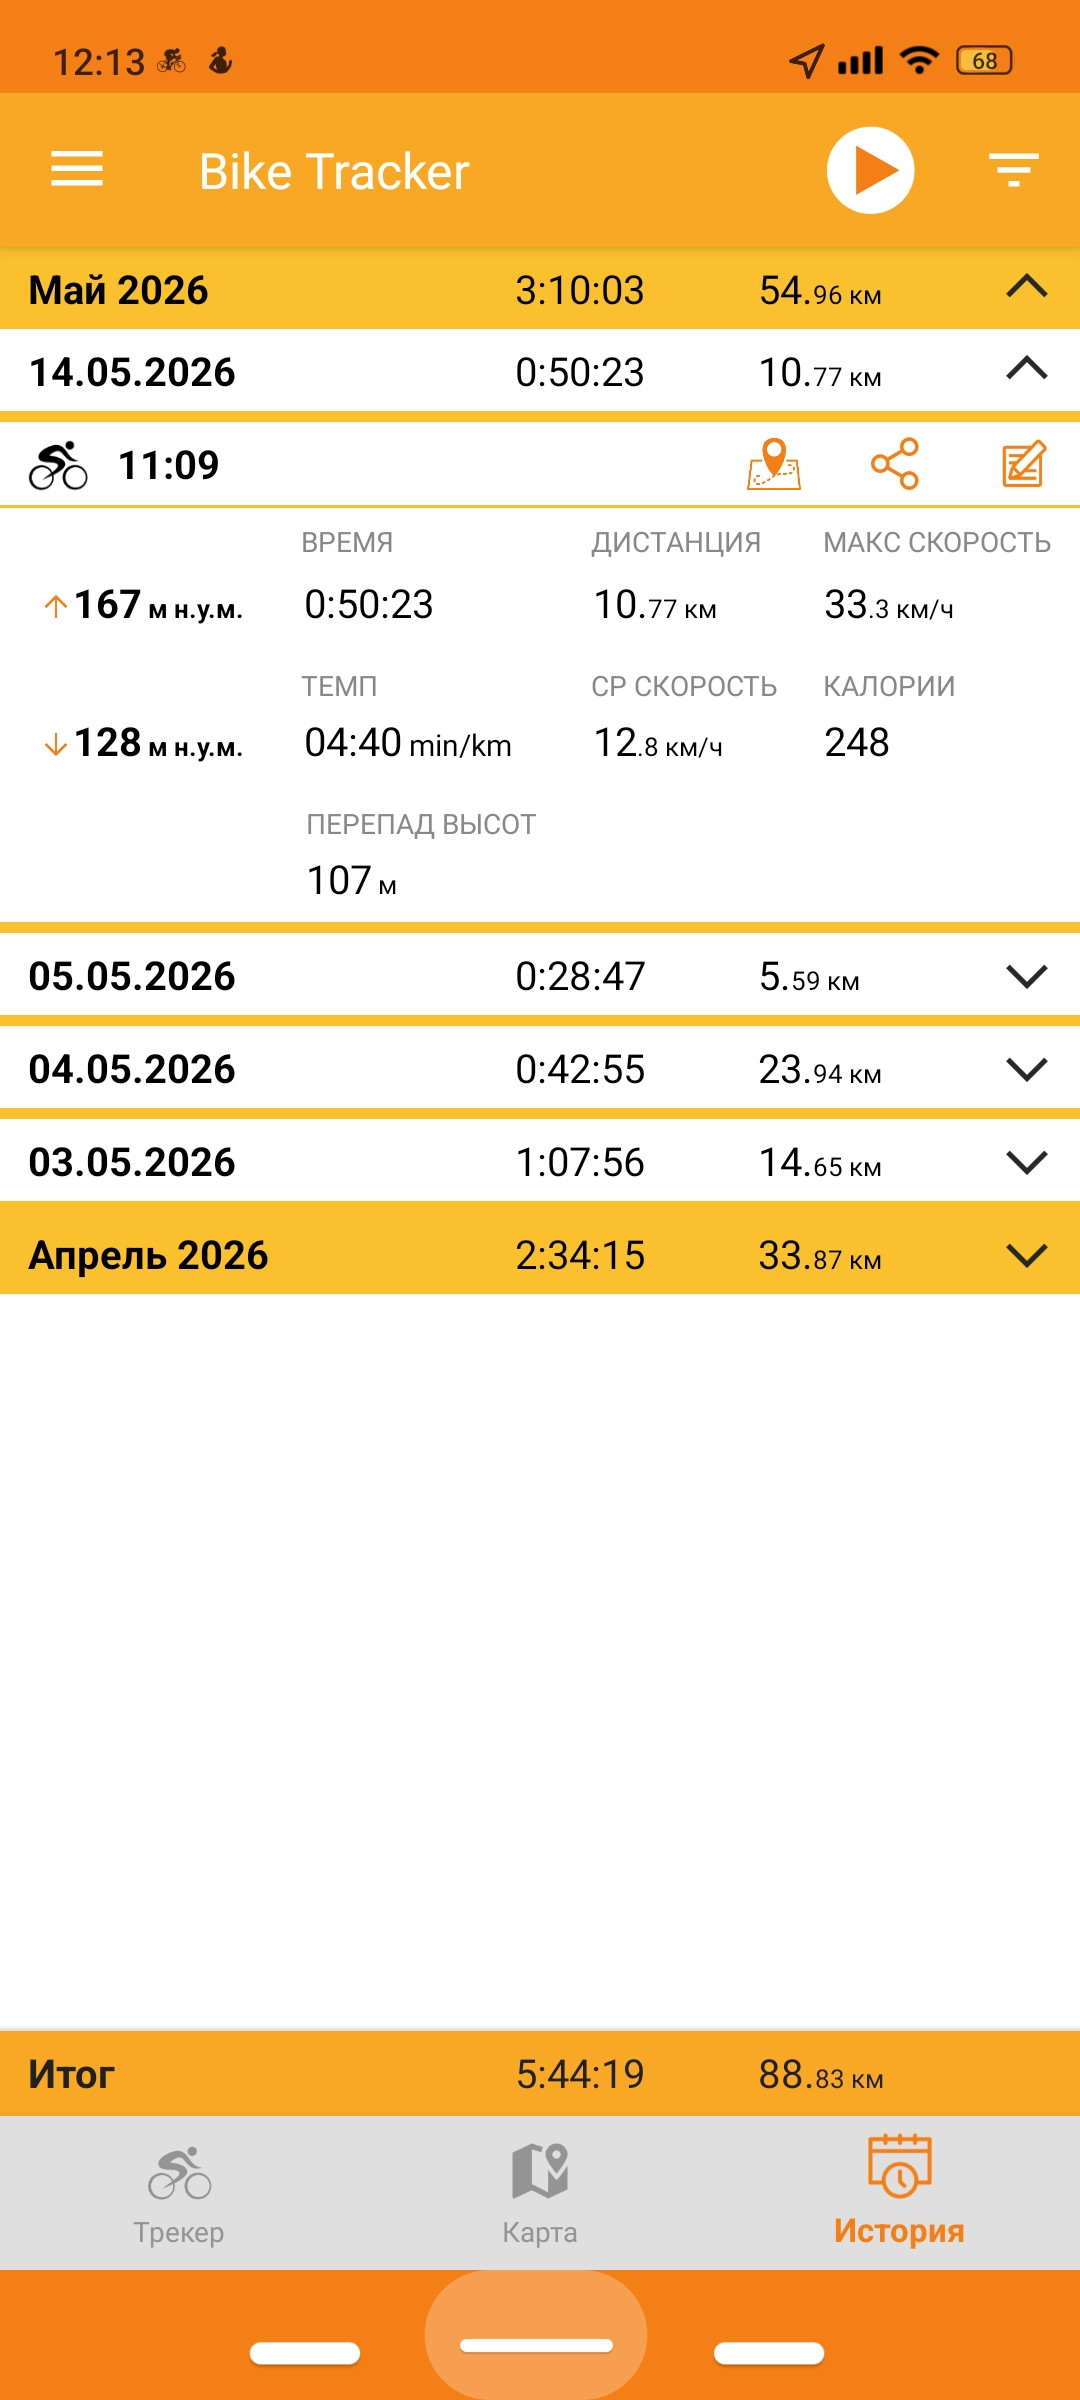Start tracking with the play button

click(871, 170)
